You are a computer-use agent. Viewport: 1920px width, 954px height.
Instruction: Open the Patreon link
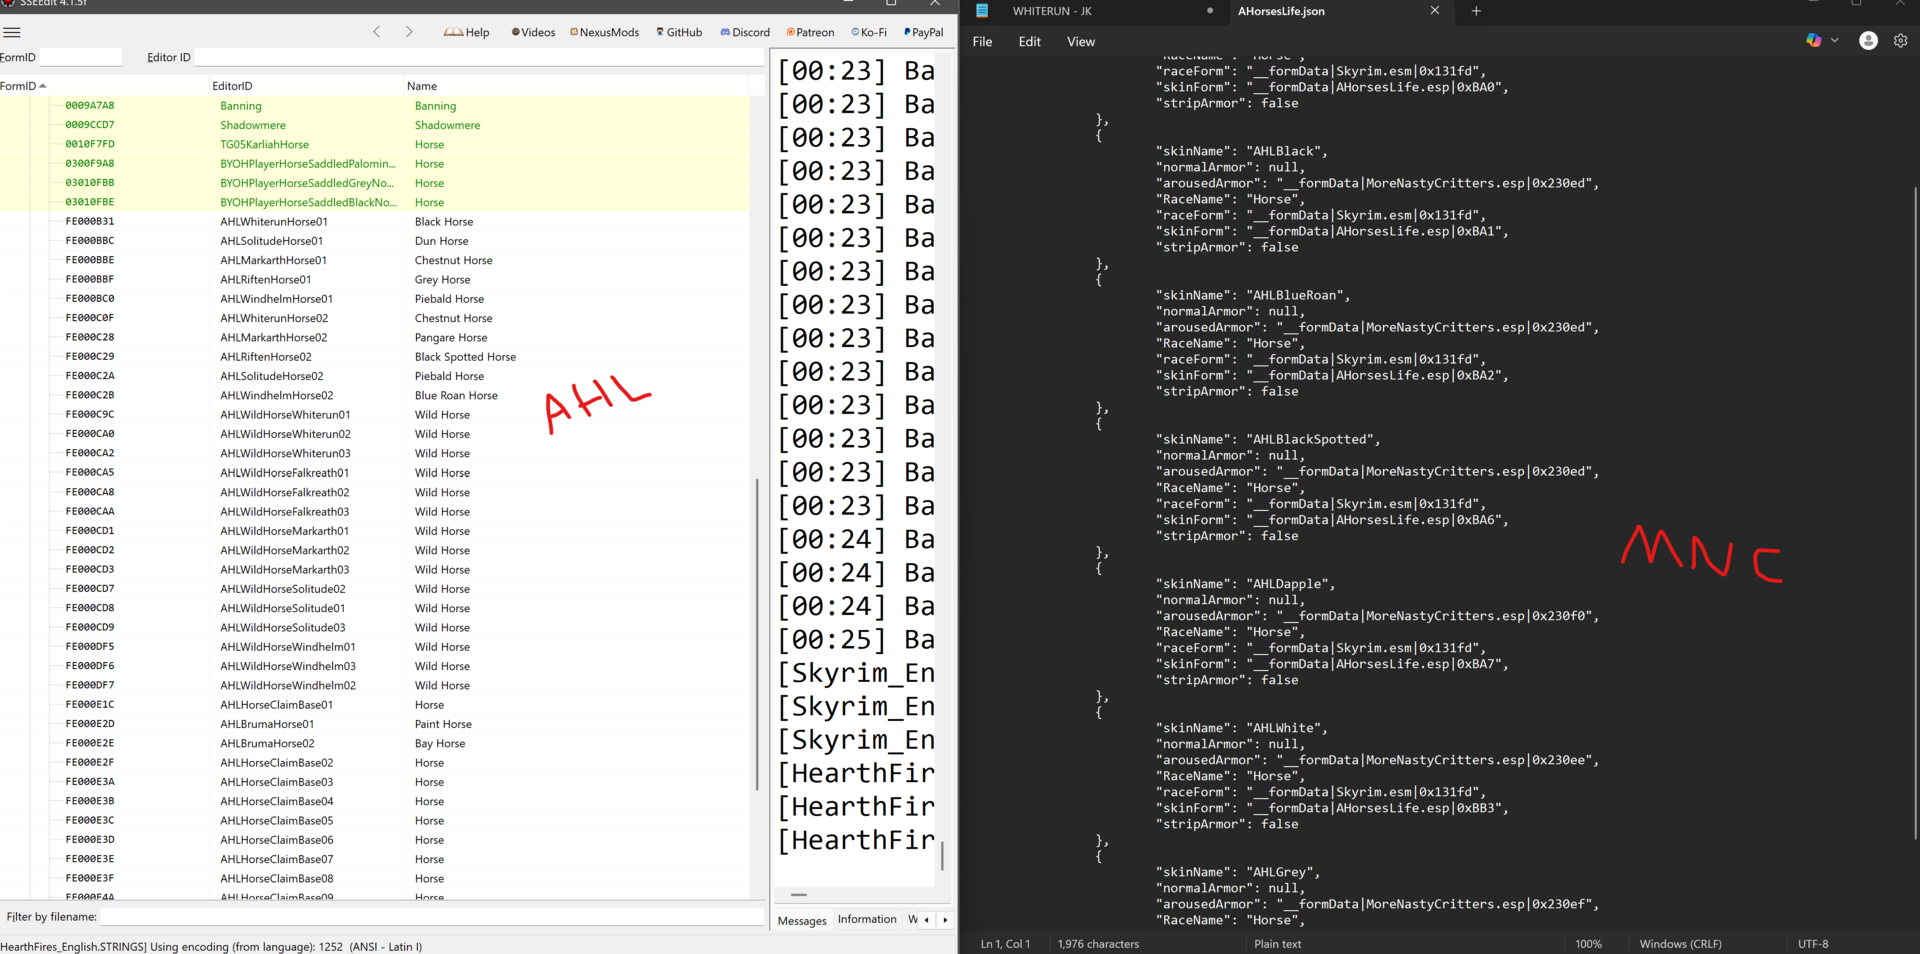(810, 32)
